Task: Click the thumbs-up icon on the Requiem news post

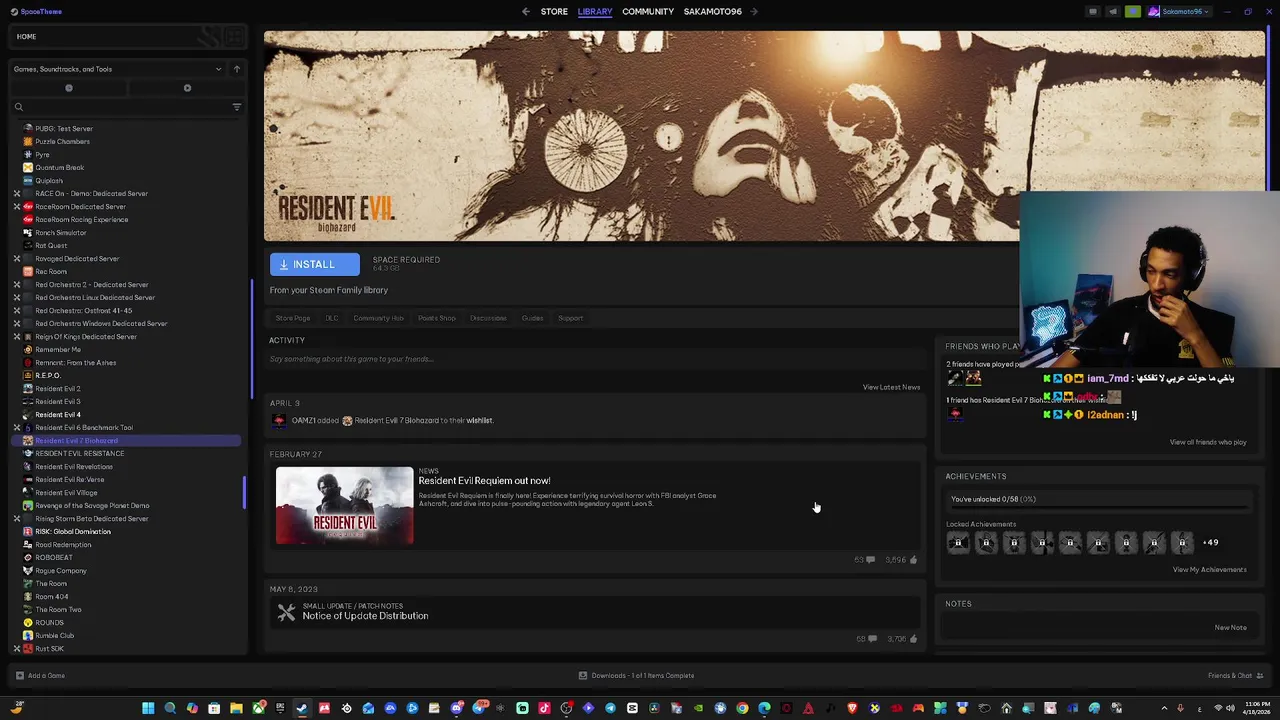Action: coord(913,560)
